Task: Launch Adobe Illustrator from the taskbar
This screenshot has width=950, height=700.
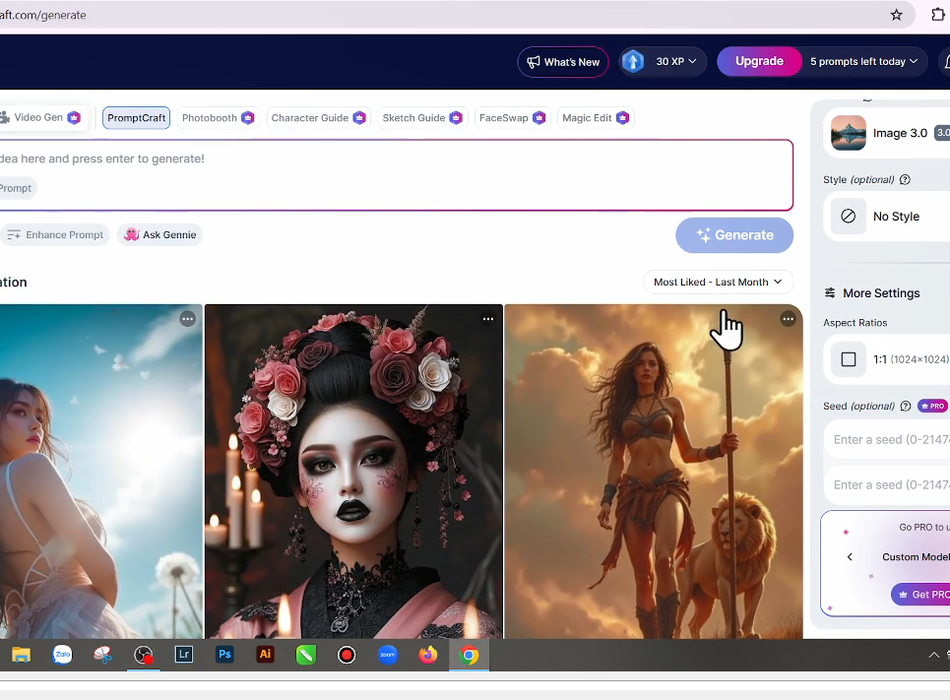Action: point(265,655)
